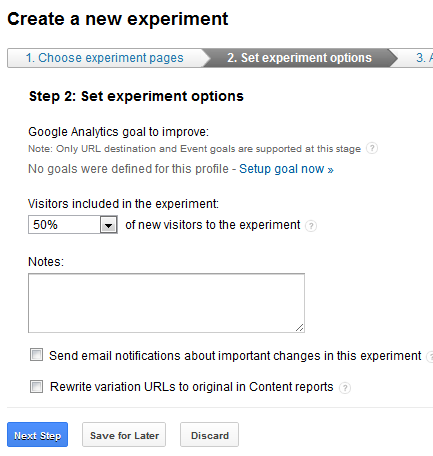The height and width of the screenshot is (456, 433).
Task: Click help icon after 'new visitors to the experiment'
Action: [311, 226]
